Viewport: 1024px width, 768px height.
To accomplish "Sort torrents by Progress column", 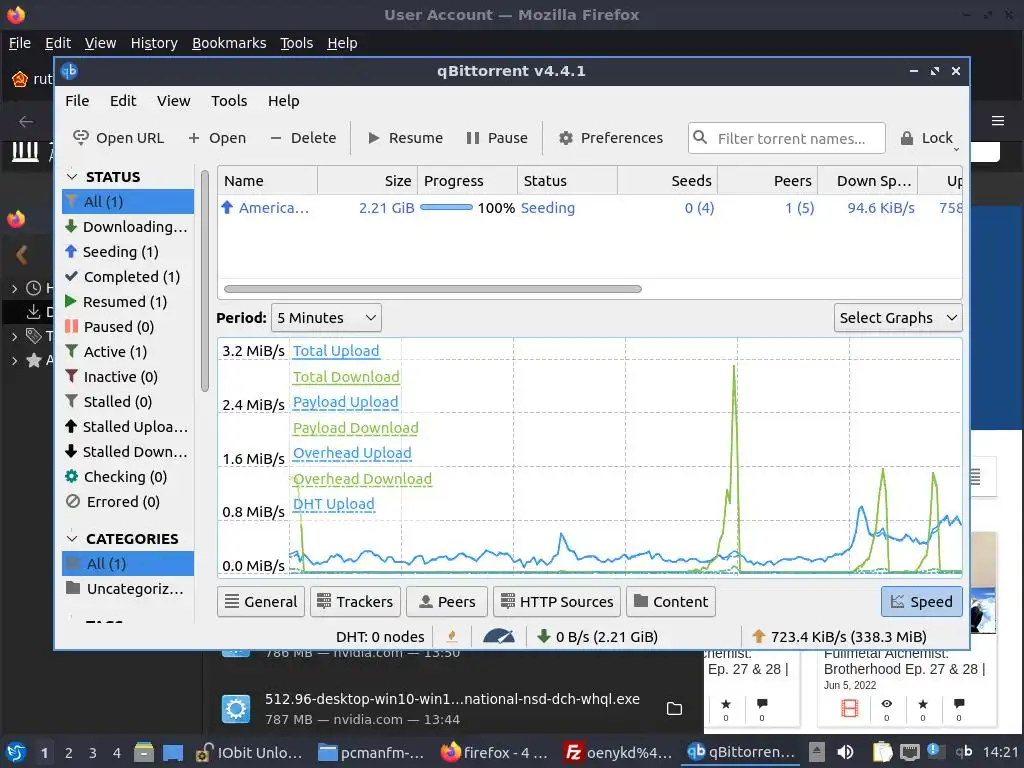I will [467, 181].
